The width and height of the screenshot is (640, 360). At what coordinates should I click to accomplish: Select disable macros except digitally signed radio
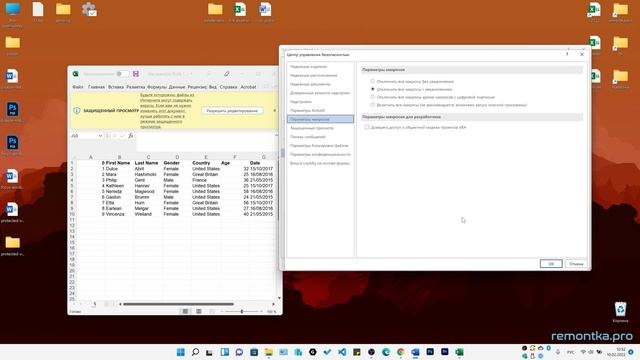[373, 97]
